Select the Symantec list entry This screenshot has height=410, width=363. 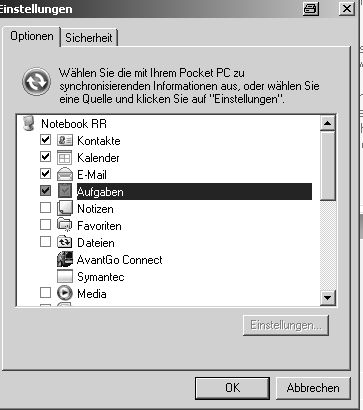click(x=101, y=277)
